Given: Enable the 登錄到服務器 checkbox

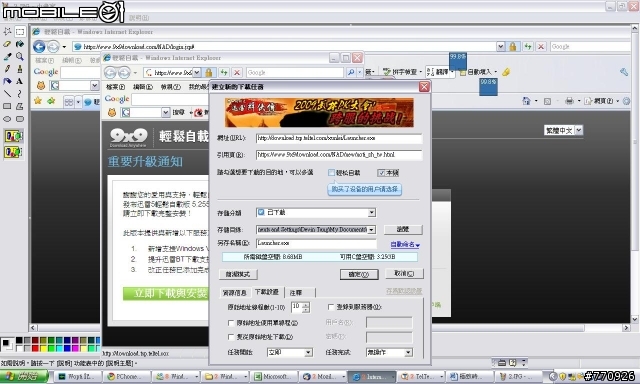Looking at the screenshot, I should (331, 306).
